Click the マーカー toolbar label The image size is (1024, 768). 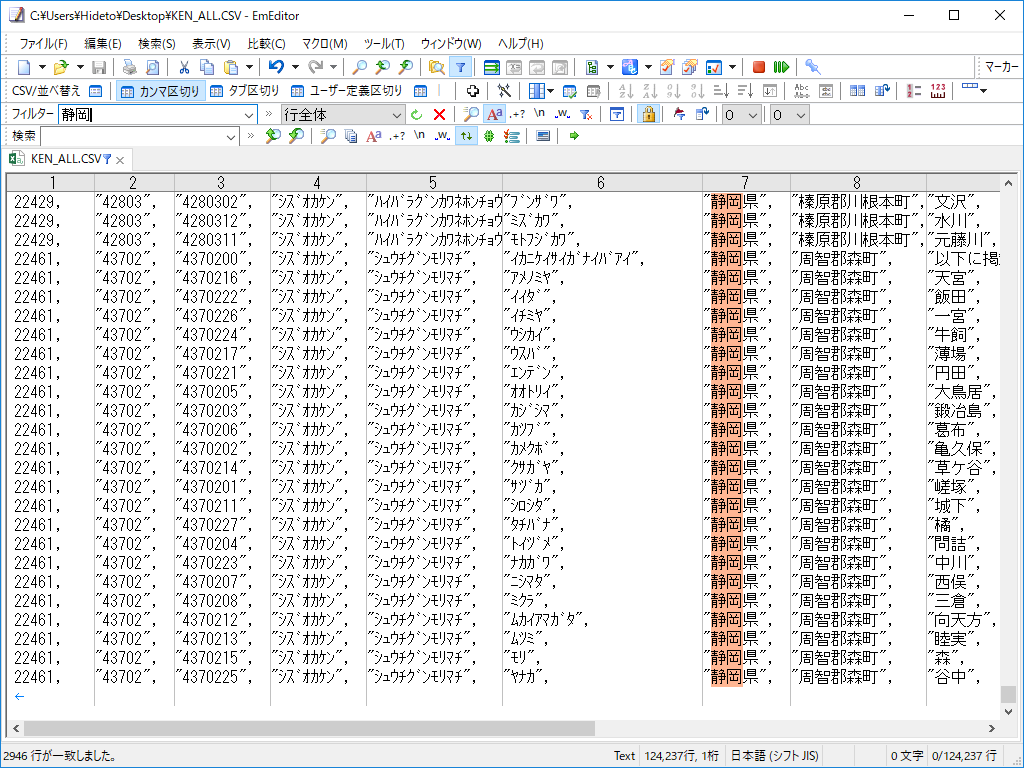pyautogui.click(x=1001, y=67)
